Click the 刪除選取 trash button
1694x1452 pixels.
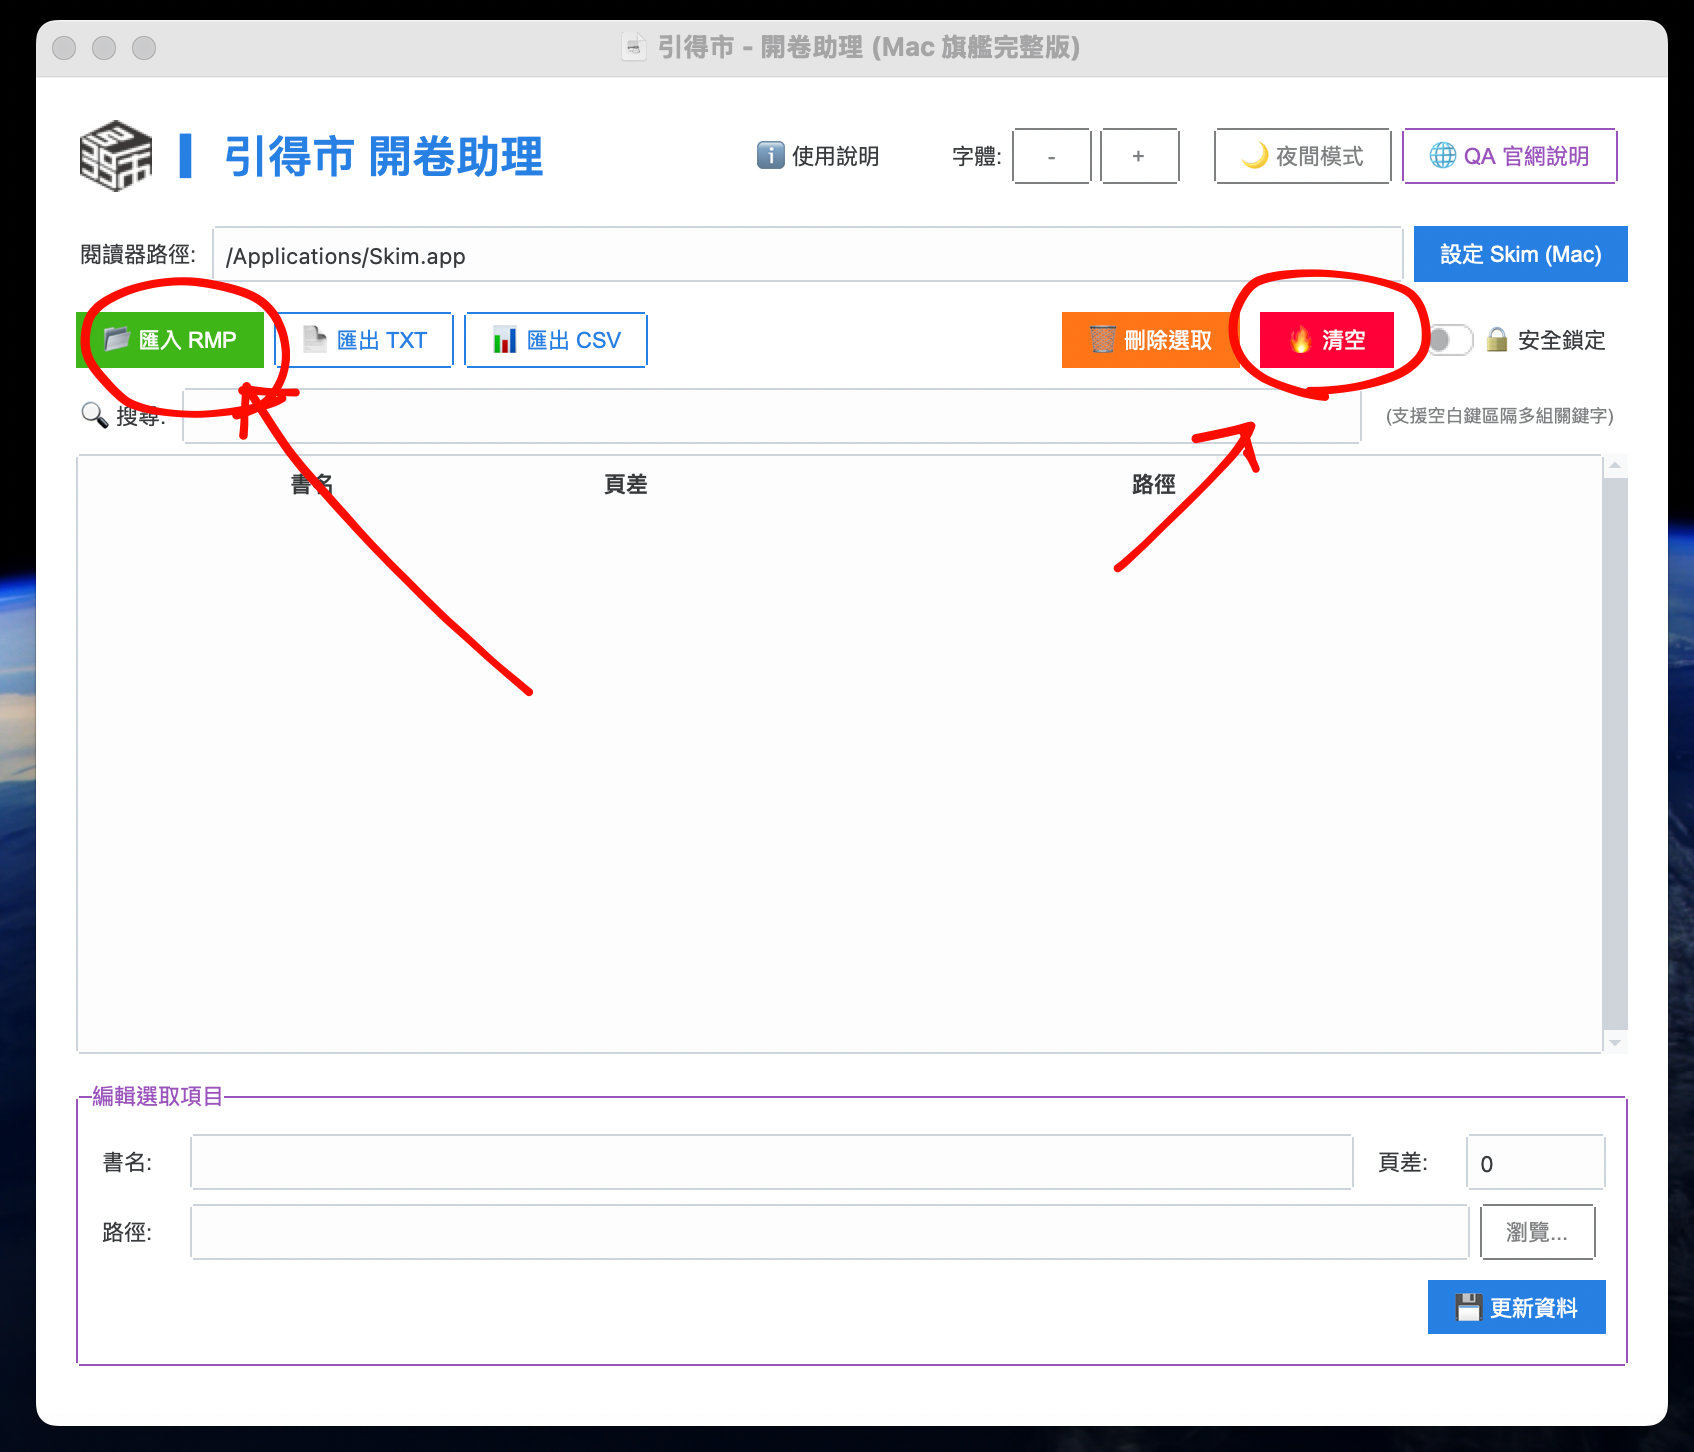pyautogui.click(x=1150, y=340)
